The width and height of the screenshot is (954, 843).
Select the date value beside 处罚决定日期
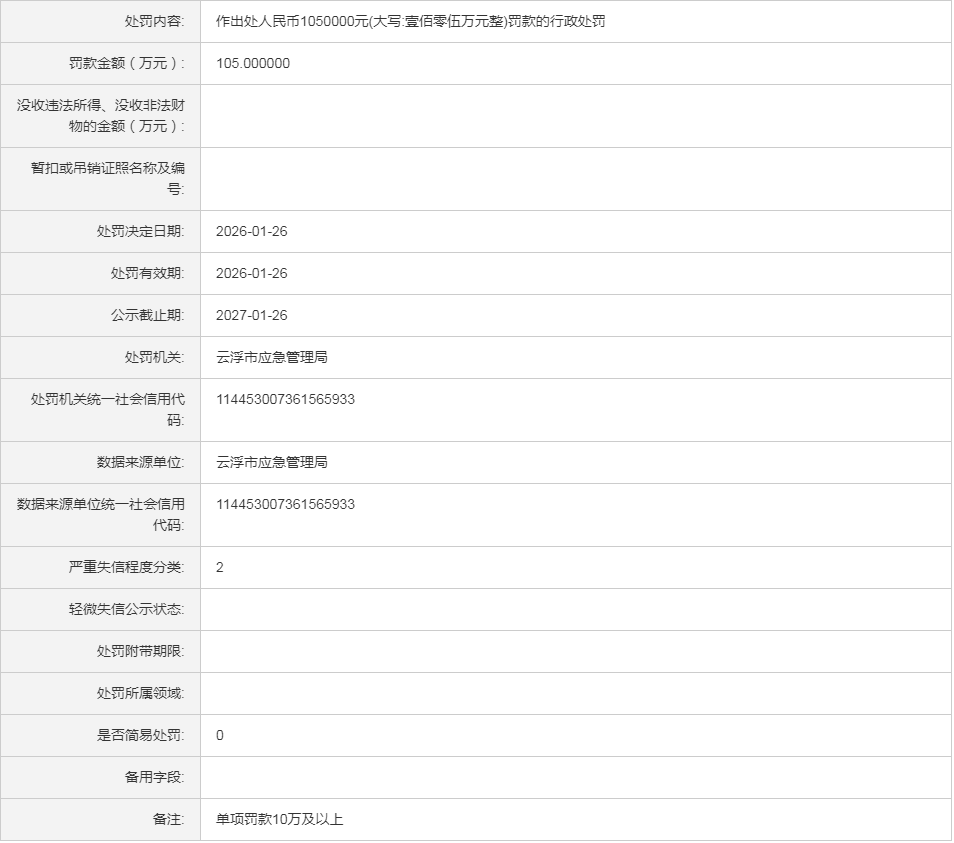252,231
